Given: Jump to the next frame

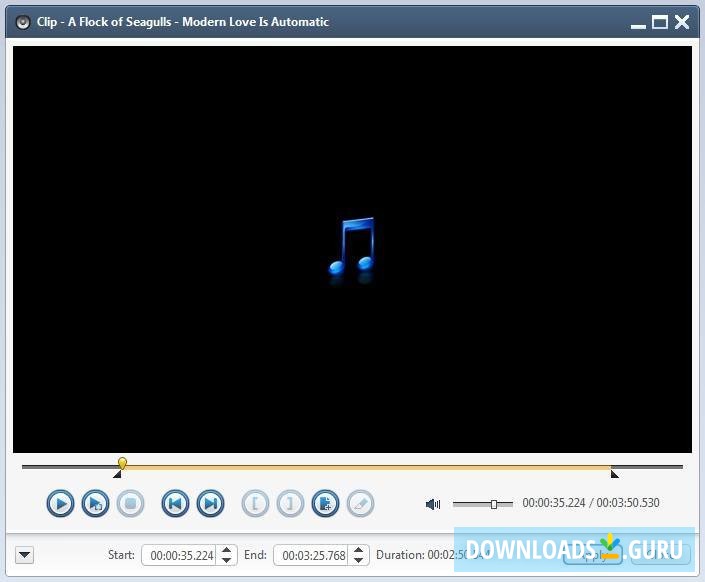Looking at the screenshot, I should point(210,503).
